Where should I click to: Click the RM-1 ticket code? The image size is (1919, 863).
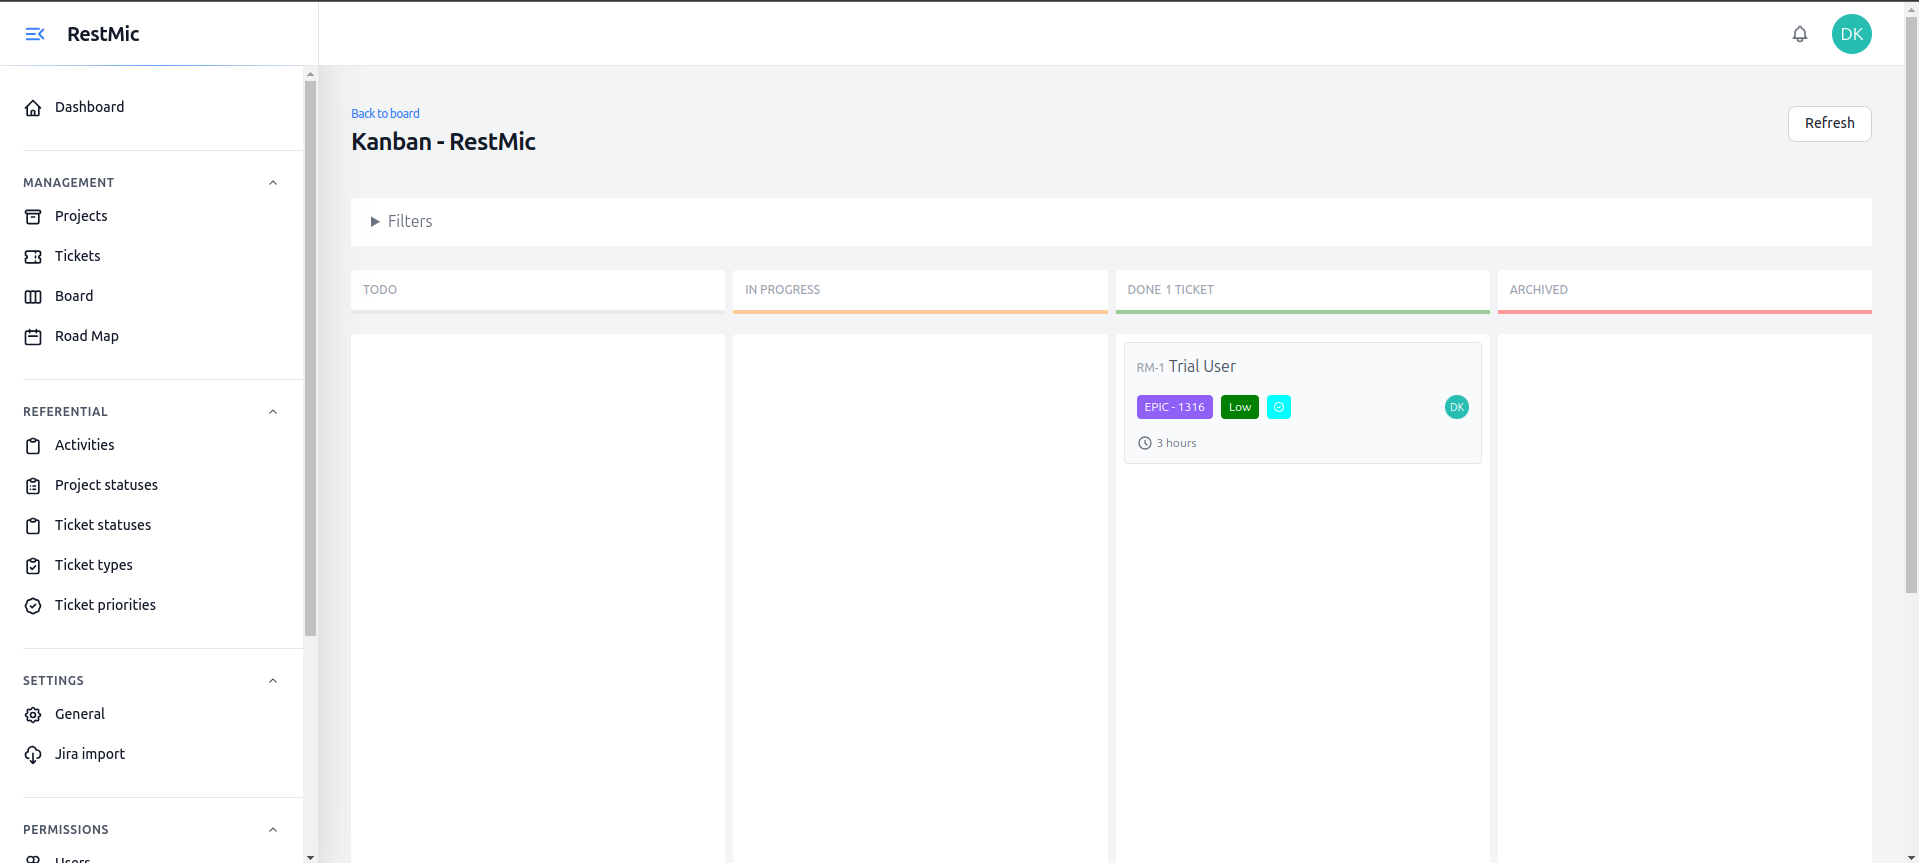click(x=1150, y=368)
